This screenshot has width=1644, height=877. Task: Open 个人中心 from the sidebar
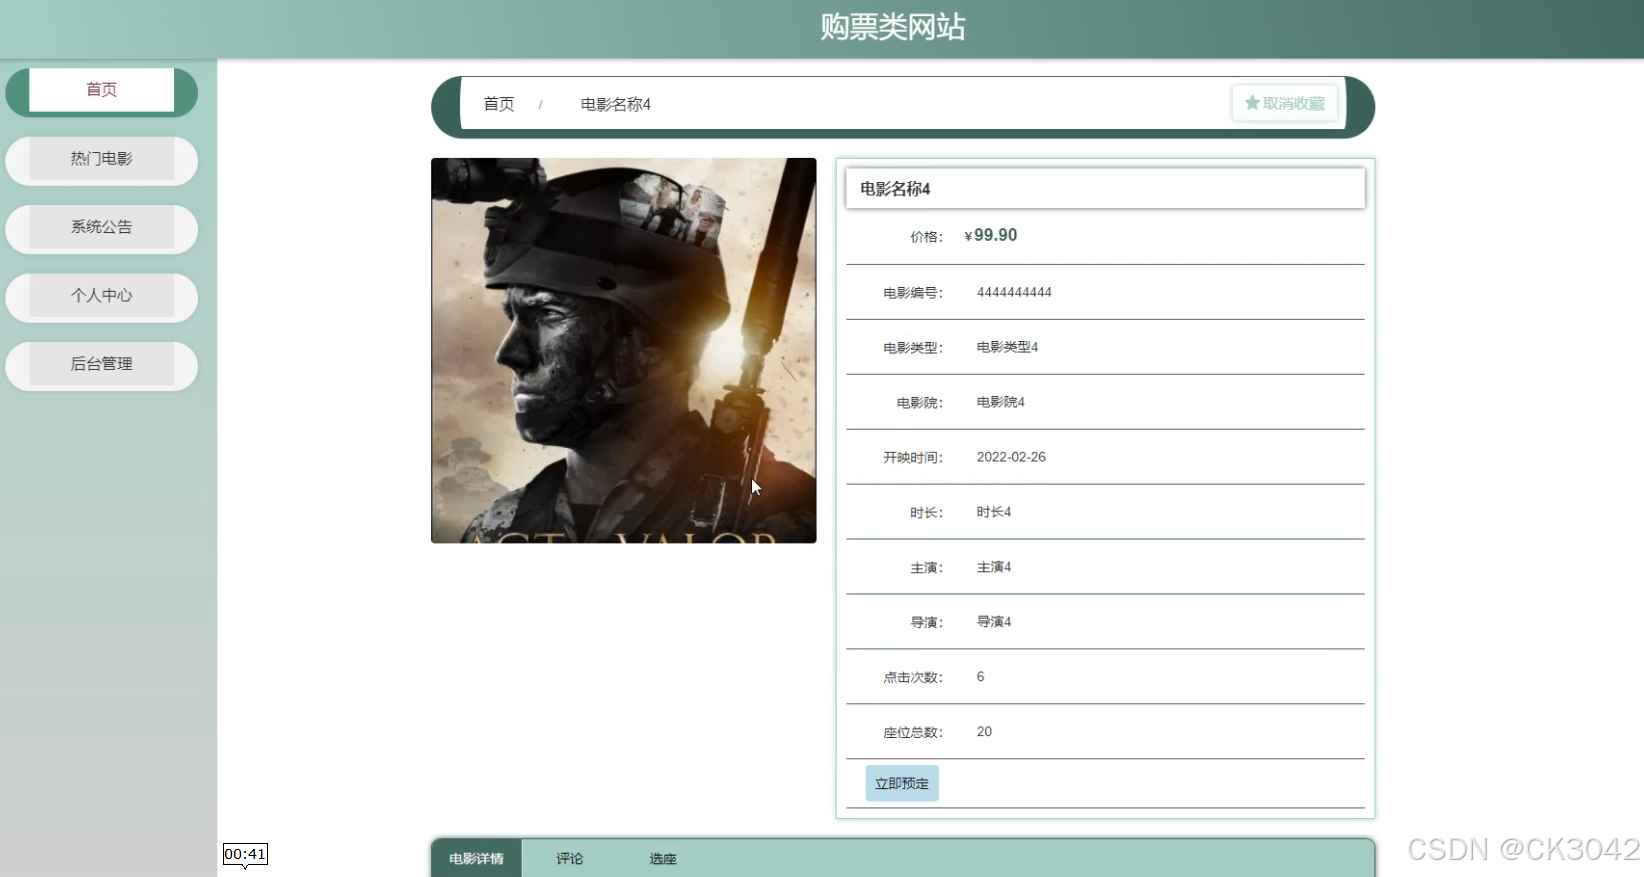tap(101, 296)
